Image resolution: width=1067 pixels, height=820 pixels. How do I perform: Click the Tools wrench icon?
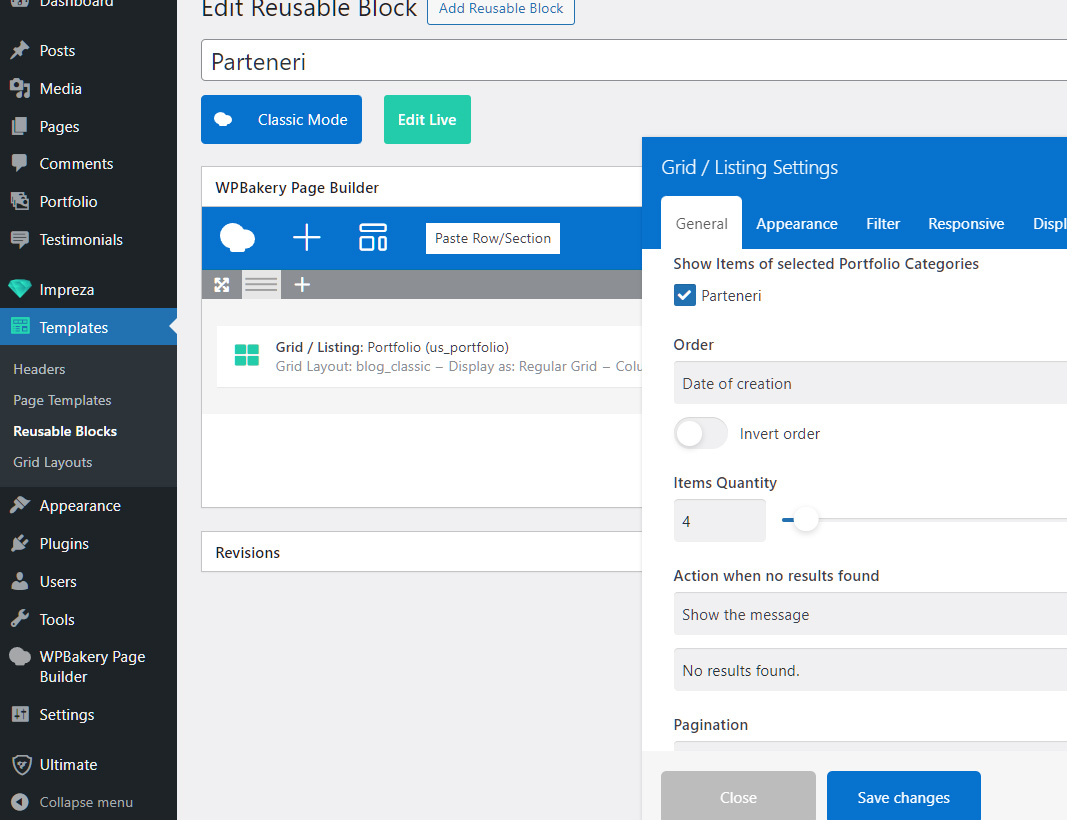pyautogui.click(x=20, y=619)
